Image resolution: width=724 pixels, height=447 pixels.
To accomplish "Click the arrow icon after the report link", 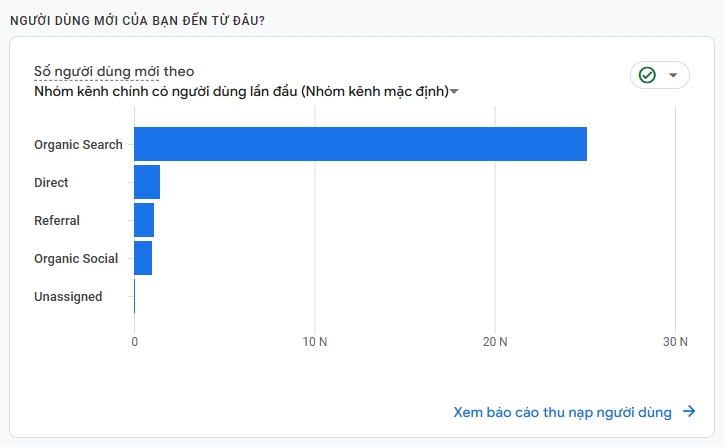I will pos(689,411).
